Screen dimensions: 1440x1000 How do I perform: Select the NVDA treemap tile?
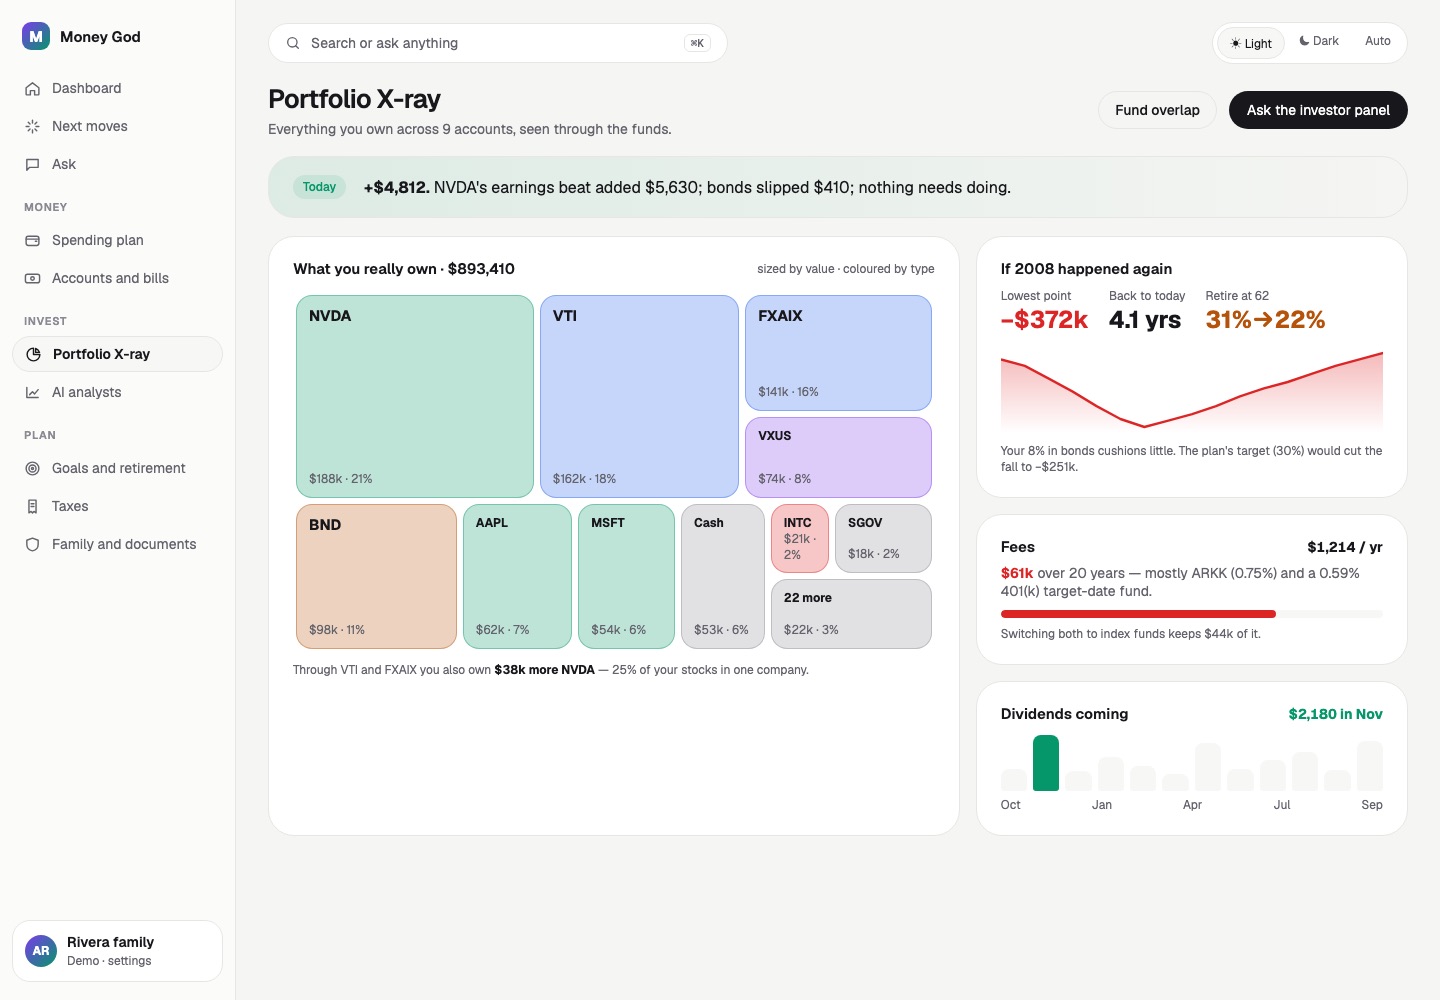tap(415, 396)
